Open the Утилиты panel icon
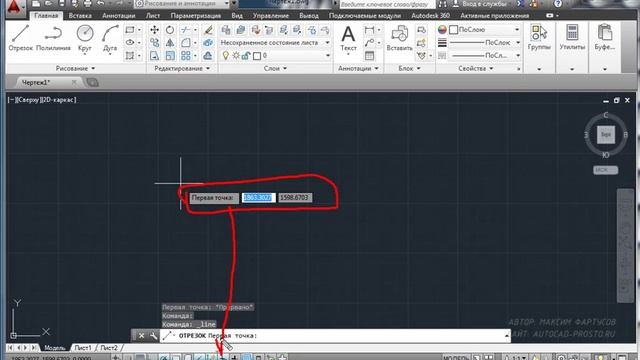Image resolution: width=640 pixels, height=360 pixels. [x=572, y=38]
